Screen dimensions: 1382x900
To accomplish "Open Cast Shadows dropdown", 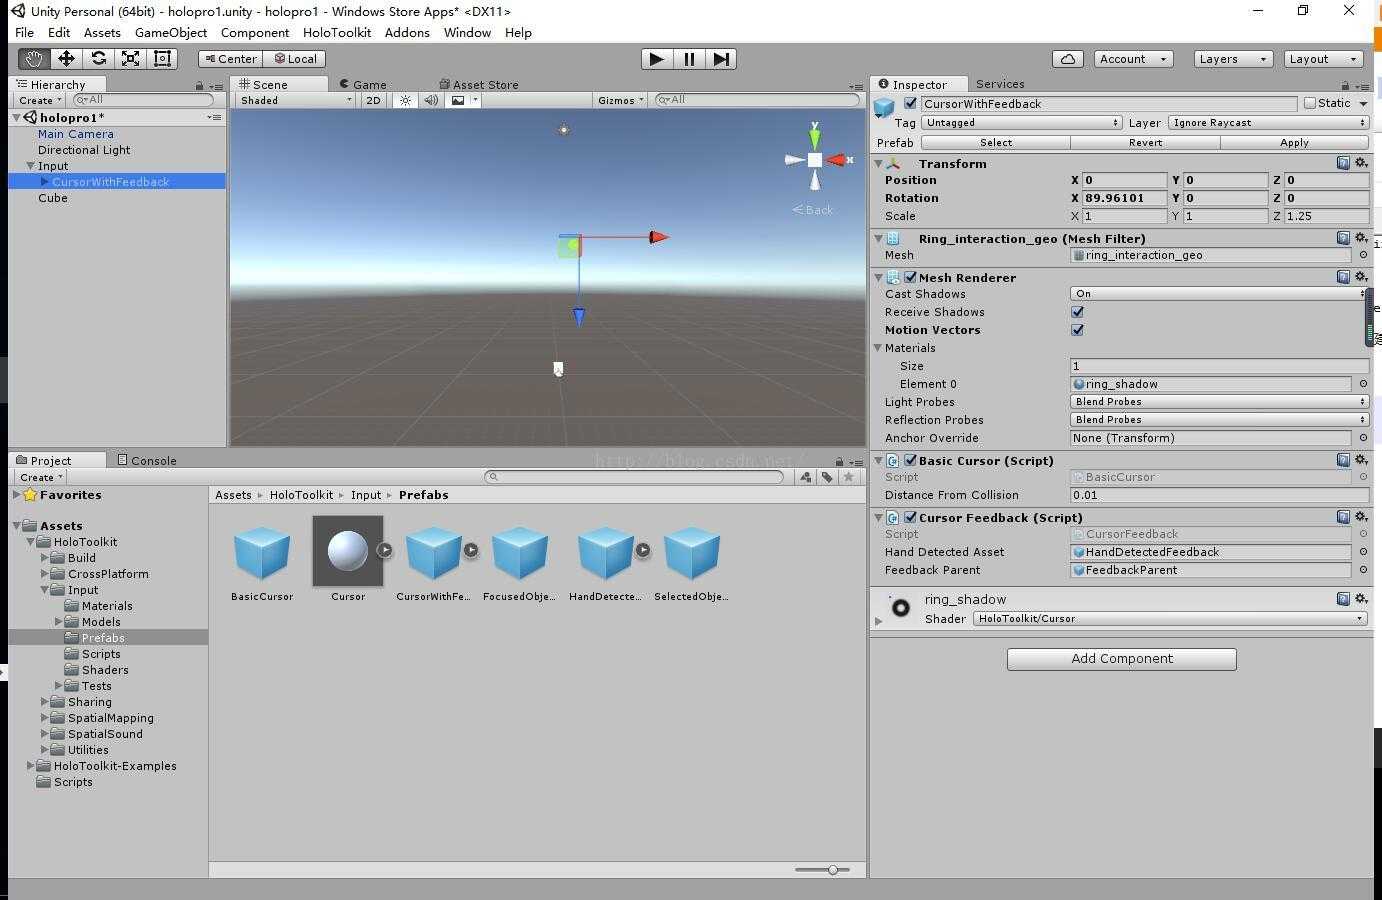I will 1219,294.
